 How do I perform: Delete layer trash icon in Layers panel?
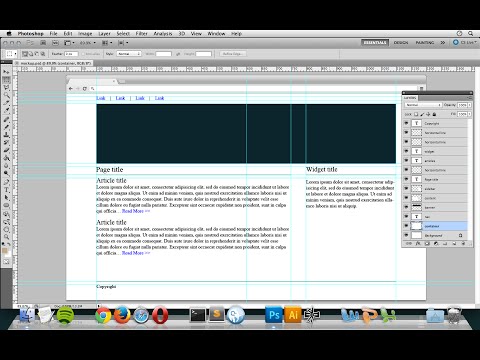[x=463, y=244]
